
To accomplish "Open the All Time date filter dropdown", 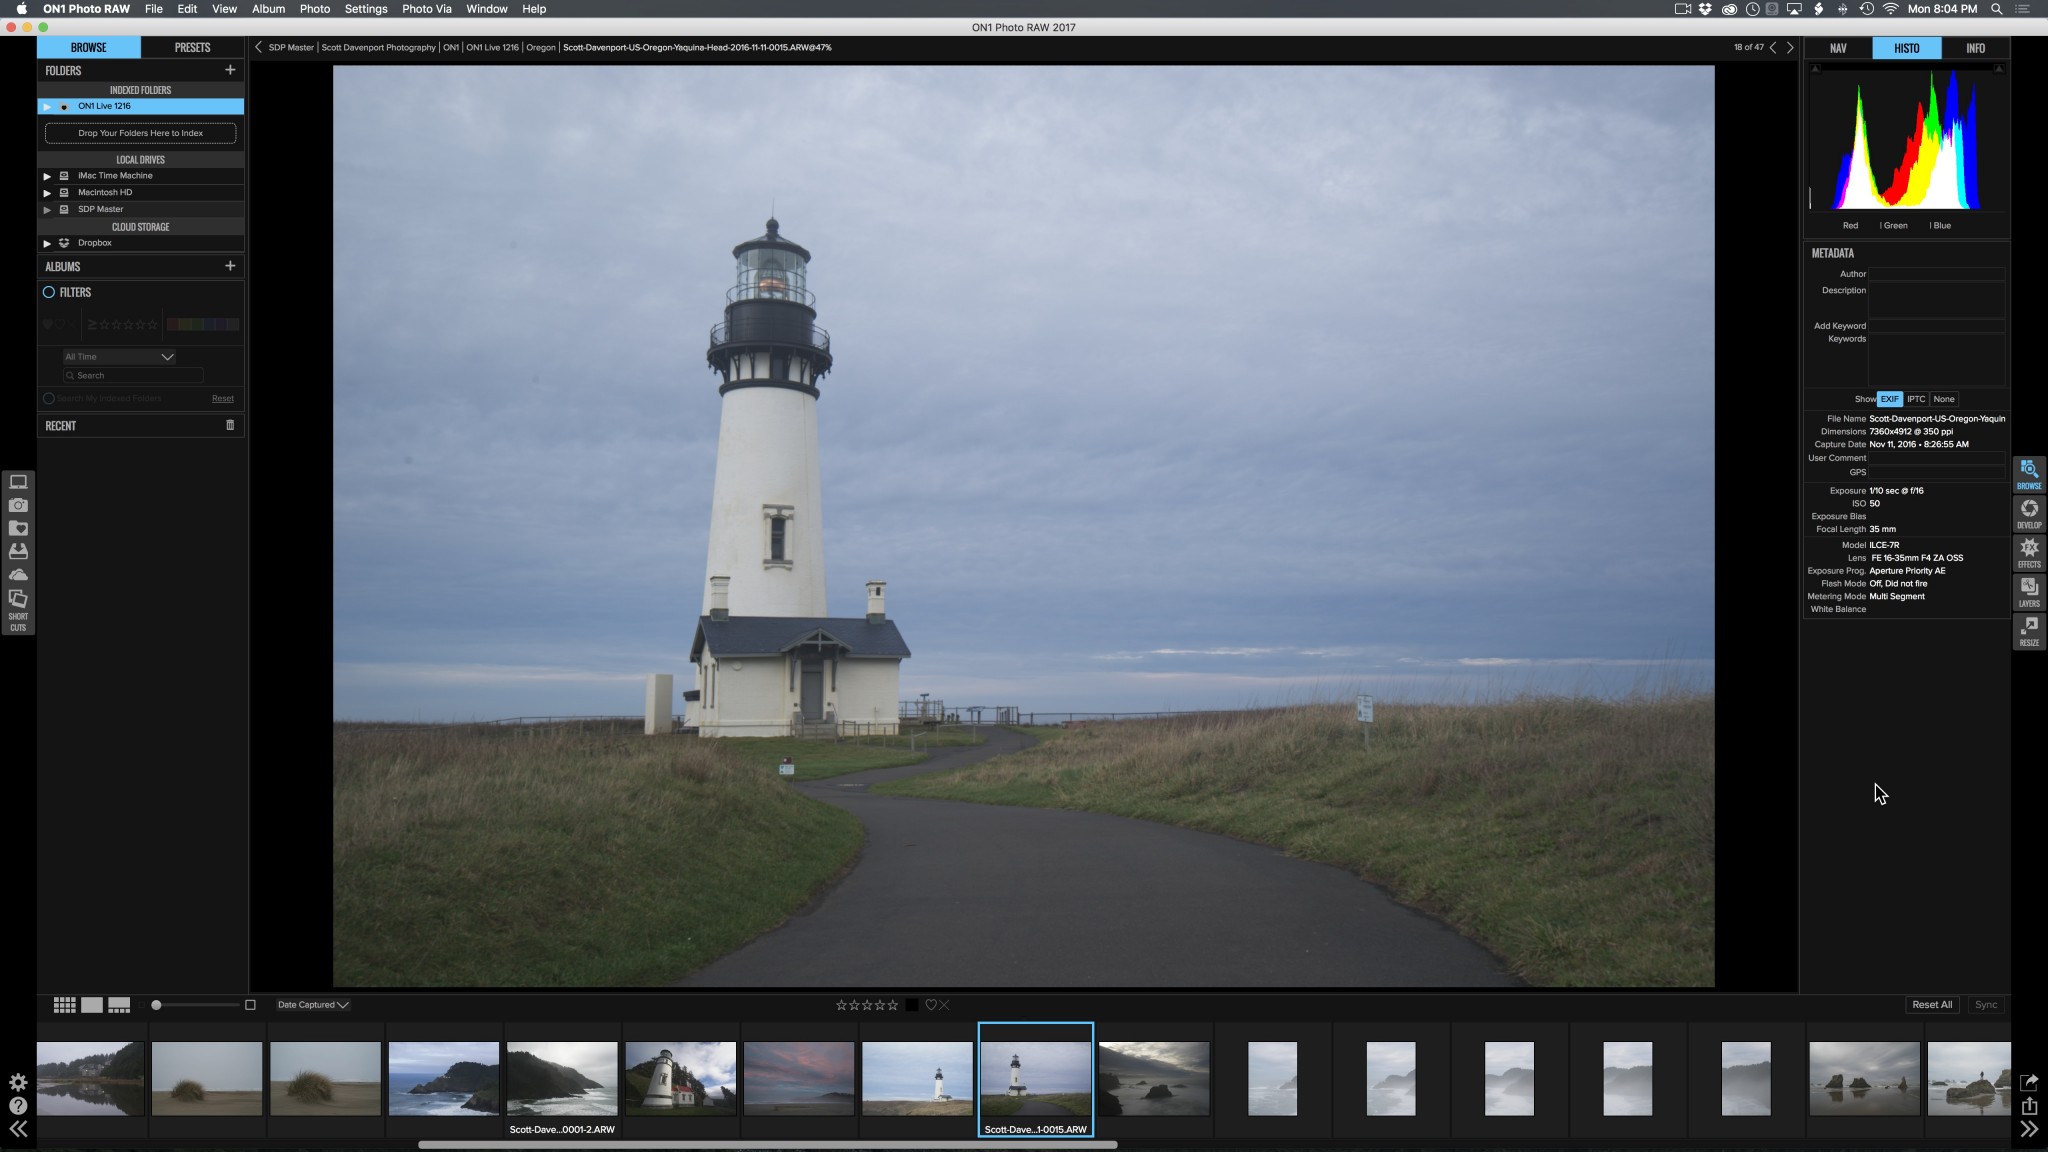I will pos(119,357).
